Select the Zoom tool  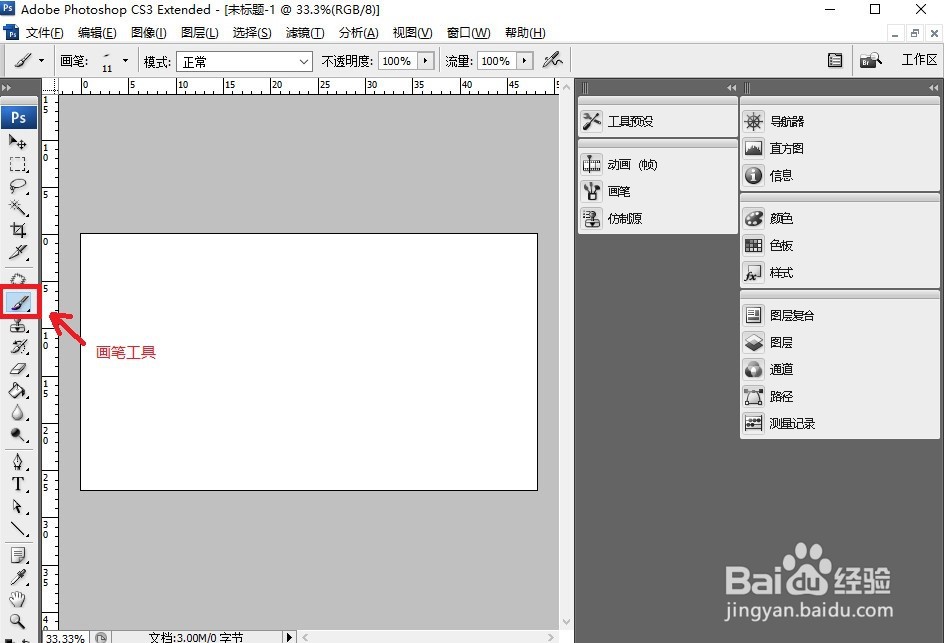17,621
